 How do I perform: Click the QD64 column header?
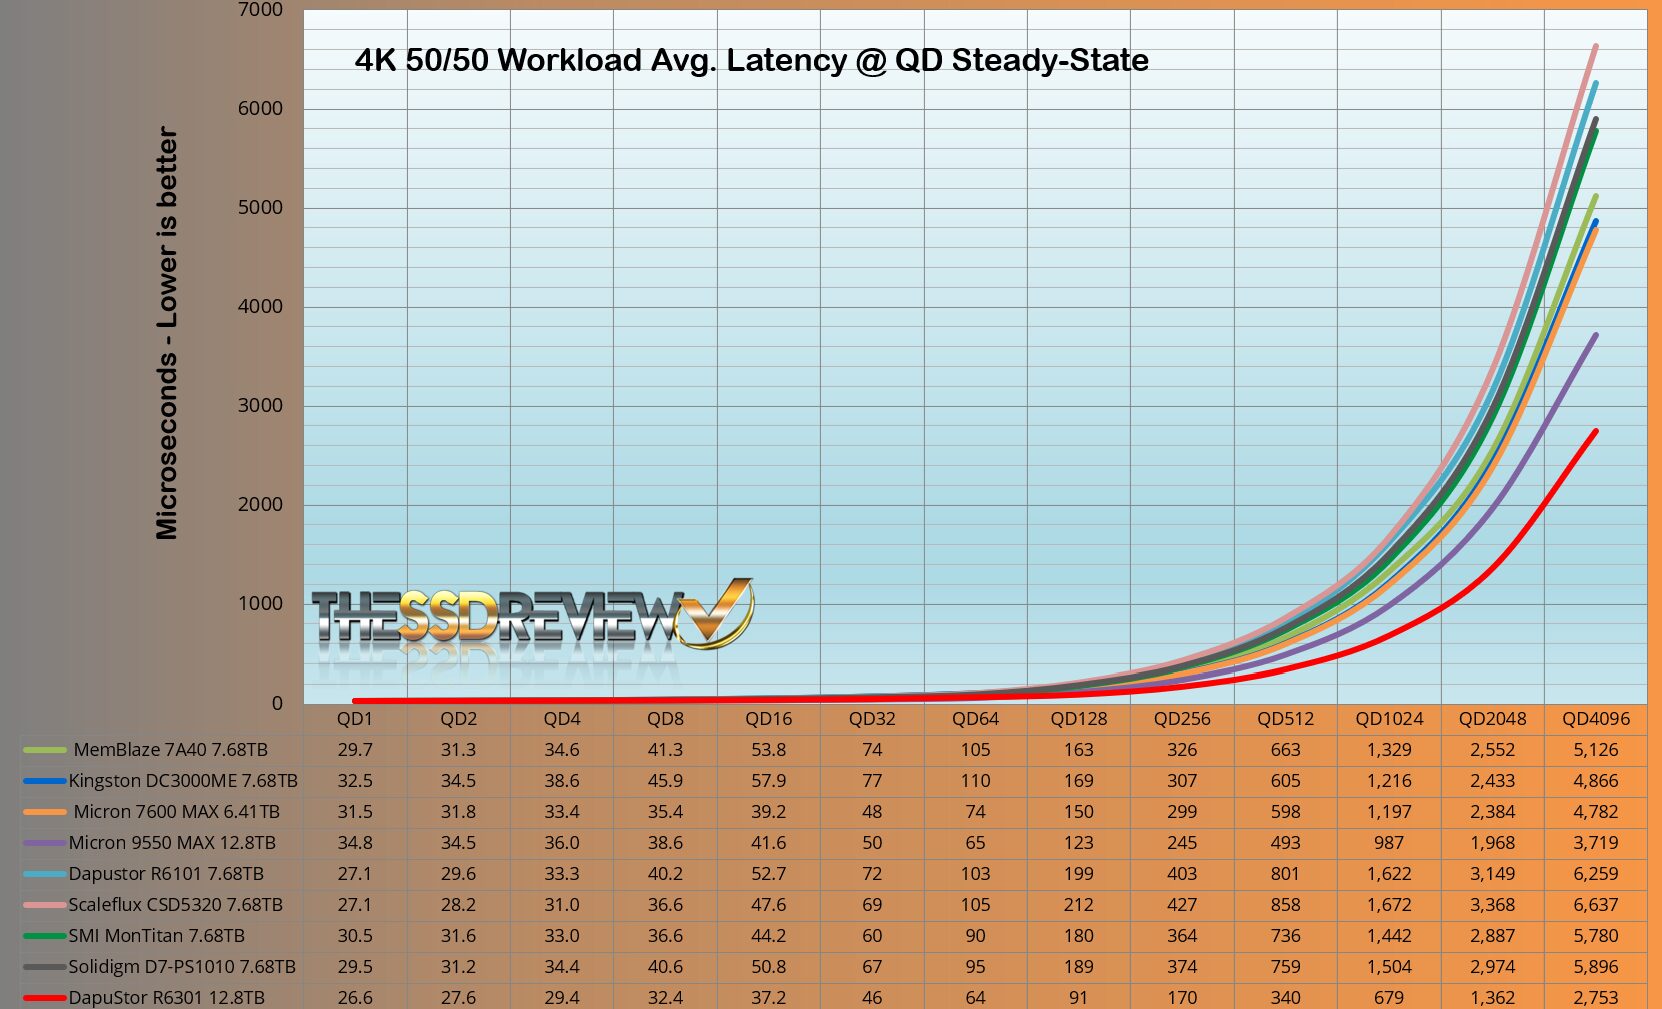975,718
